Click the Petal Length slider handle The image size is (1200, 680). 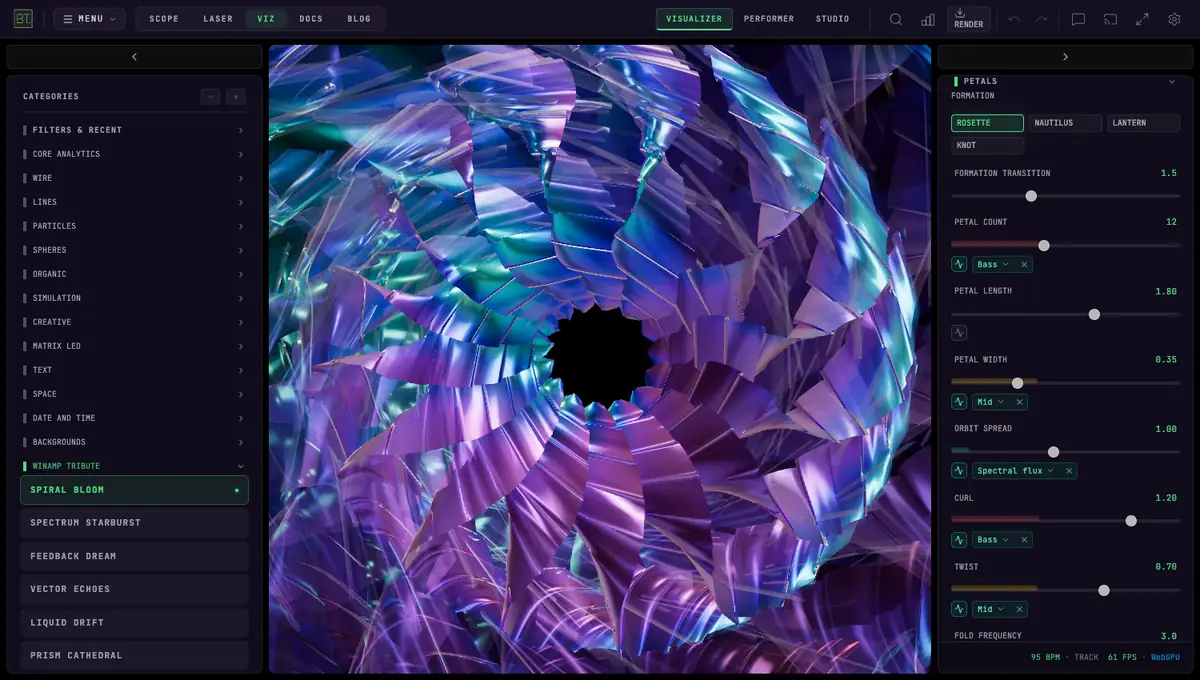tap(1094, 314)
